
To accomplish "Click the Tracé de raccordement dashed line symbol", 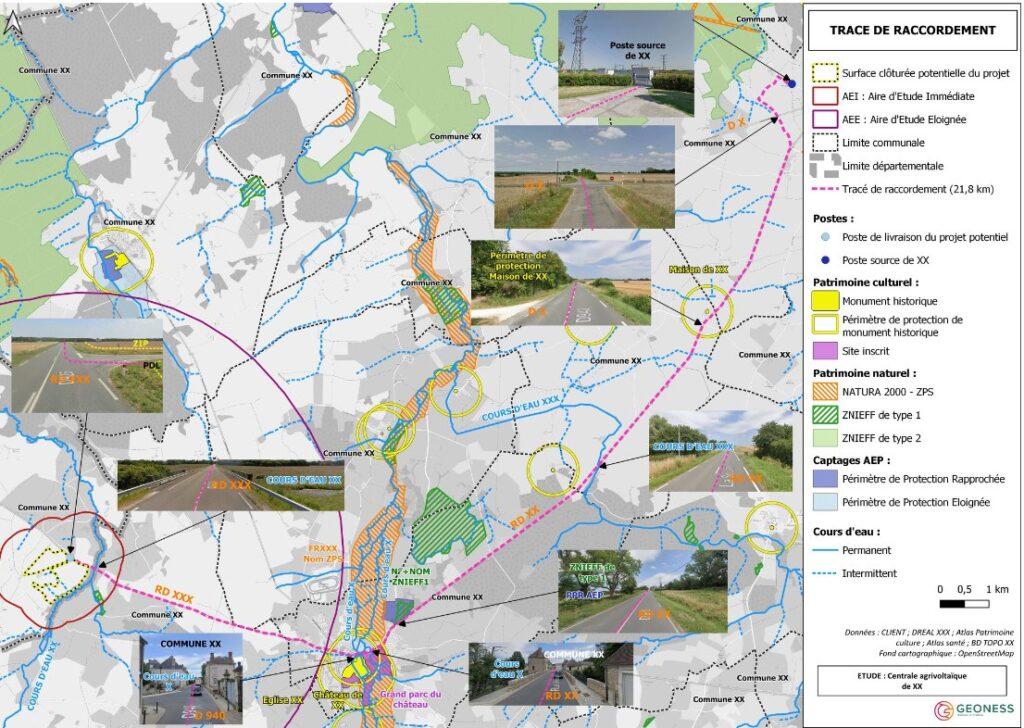I will pos(825,188).
